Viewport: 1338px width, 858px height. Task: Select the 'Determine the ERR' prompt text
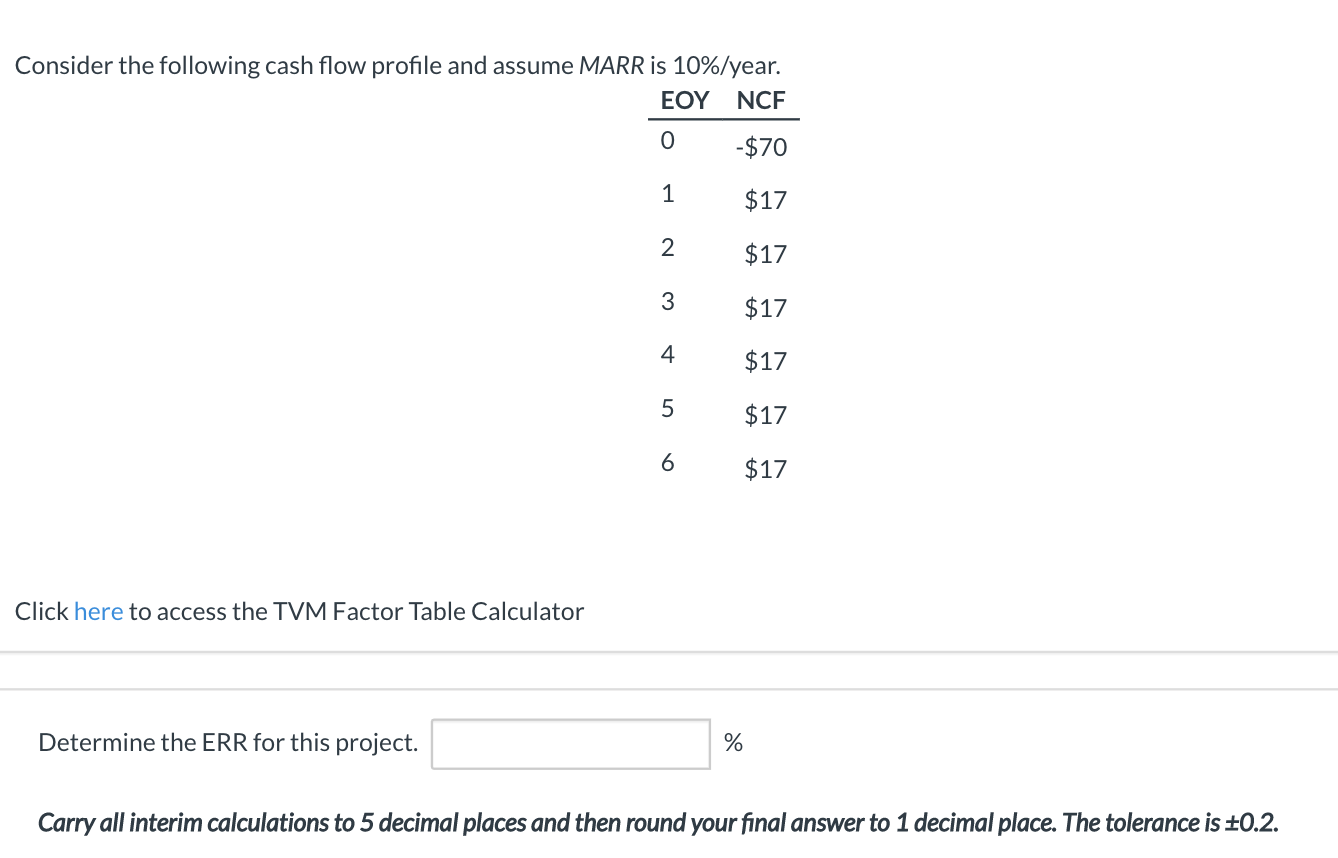(x=227, y=742)
